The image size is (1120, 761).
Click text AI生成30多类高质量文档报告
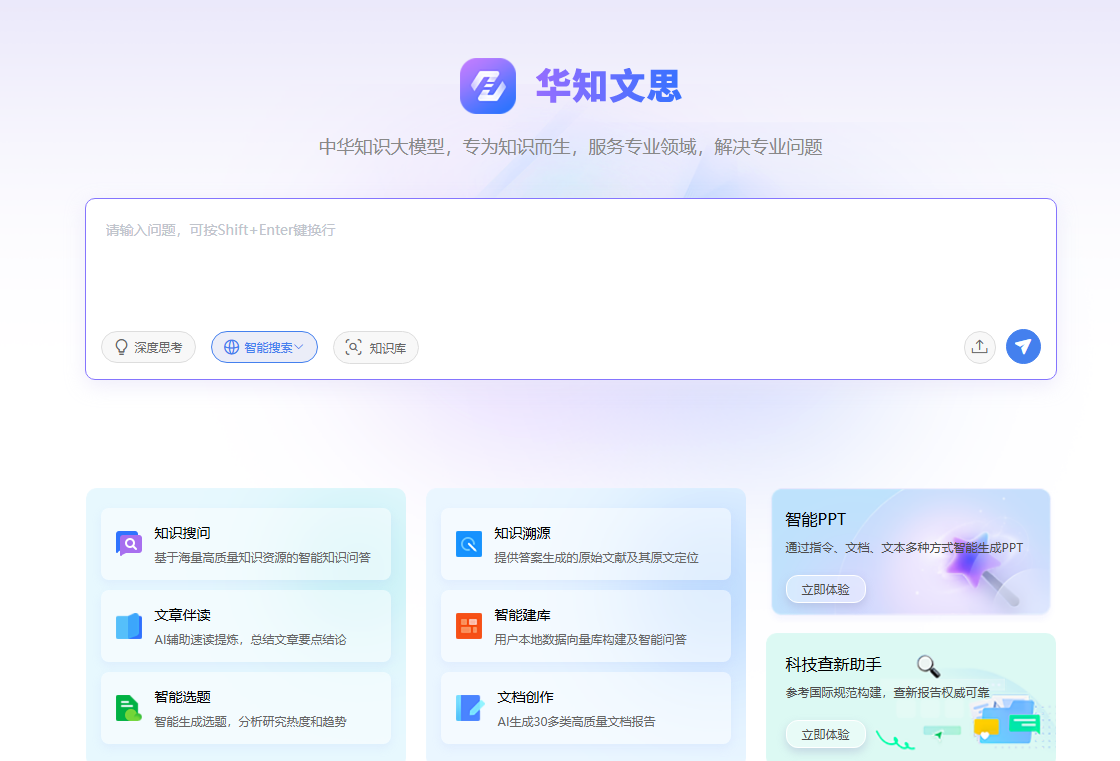pos(576,722)
